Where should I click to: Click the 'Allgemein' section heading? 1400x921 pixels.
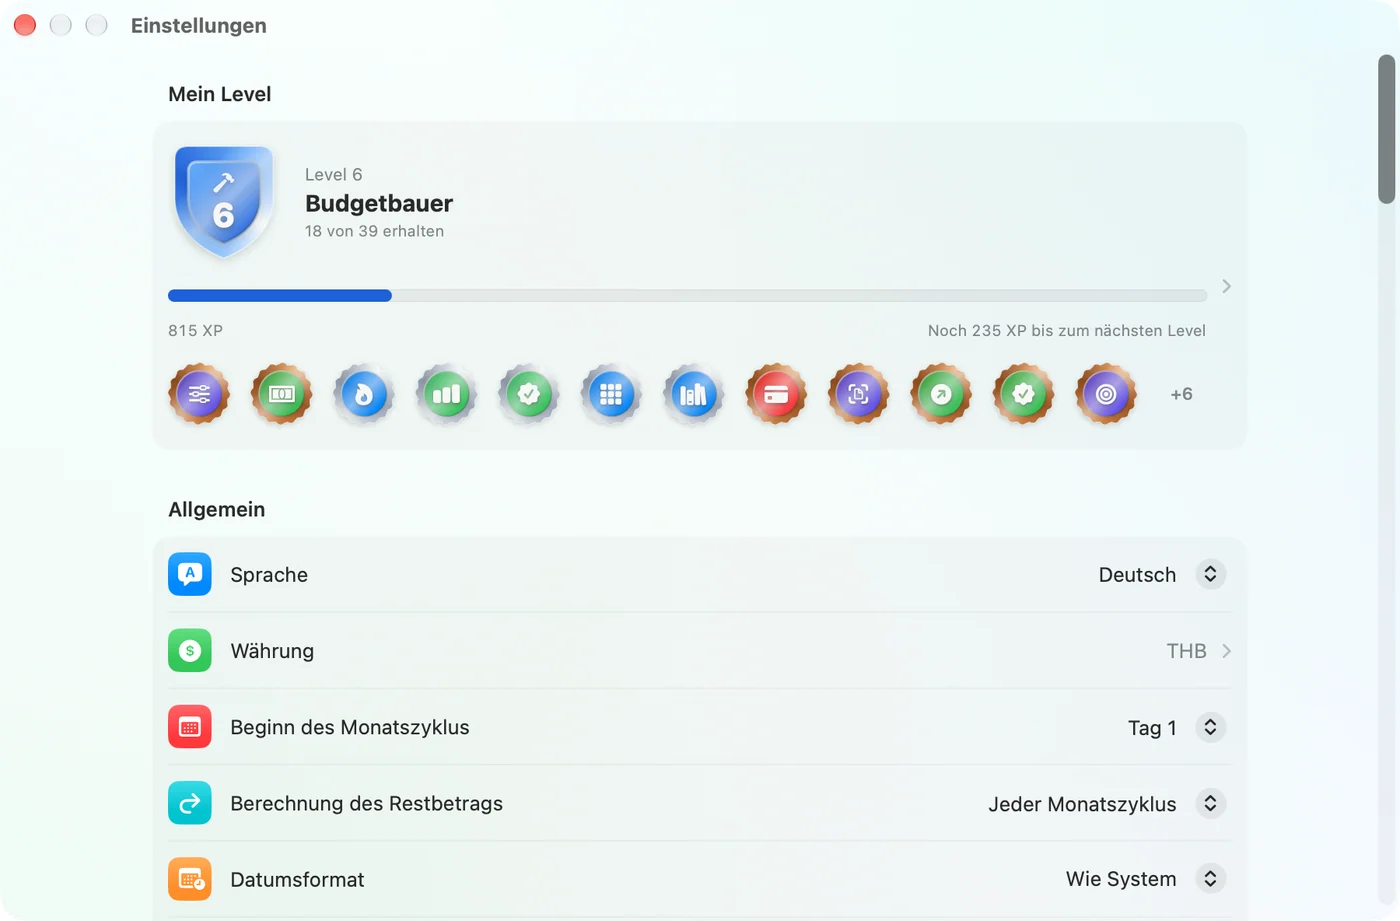217,510
